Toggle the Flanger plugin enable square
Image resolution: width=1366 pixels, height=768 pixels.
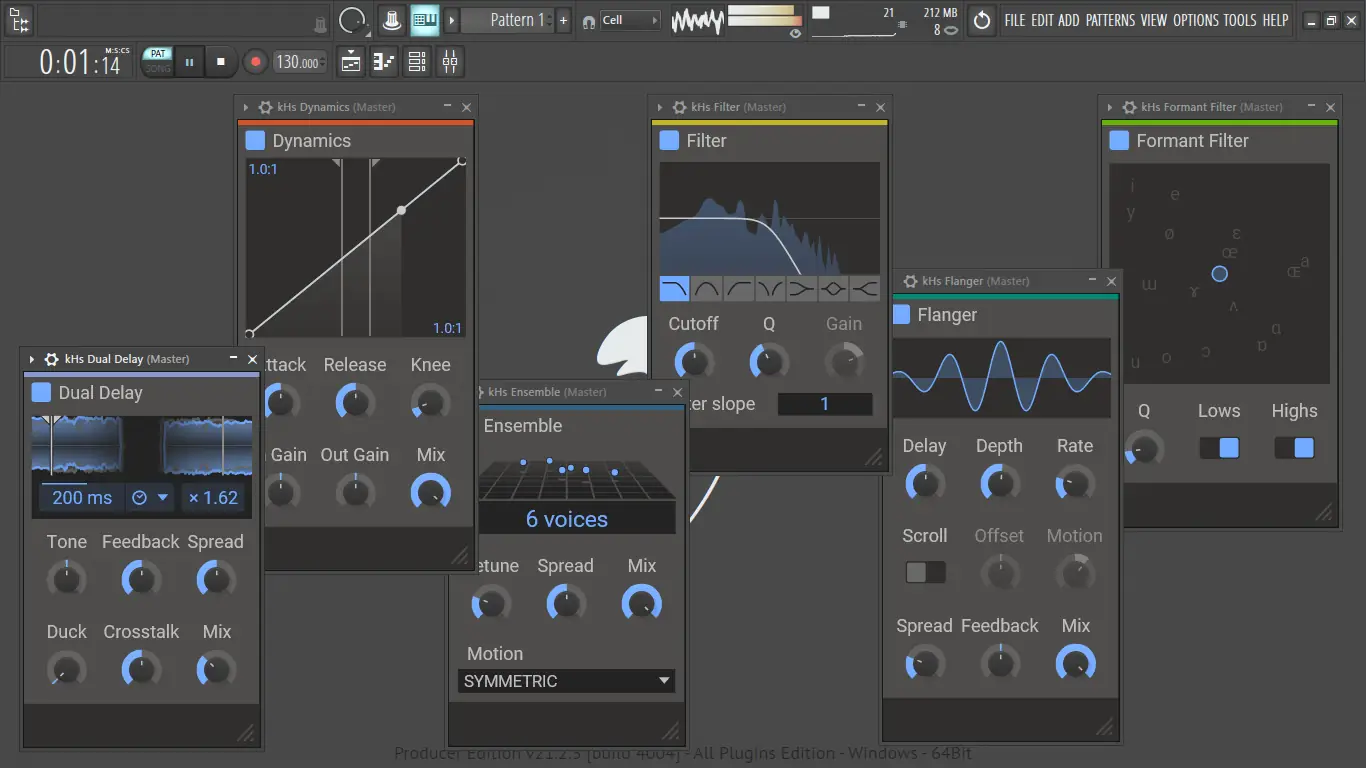point(901,315)
